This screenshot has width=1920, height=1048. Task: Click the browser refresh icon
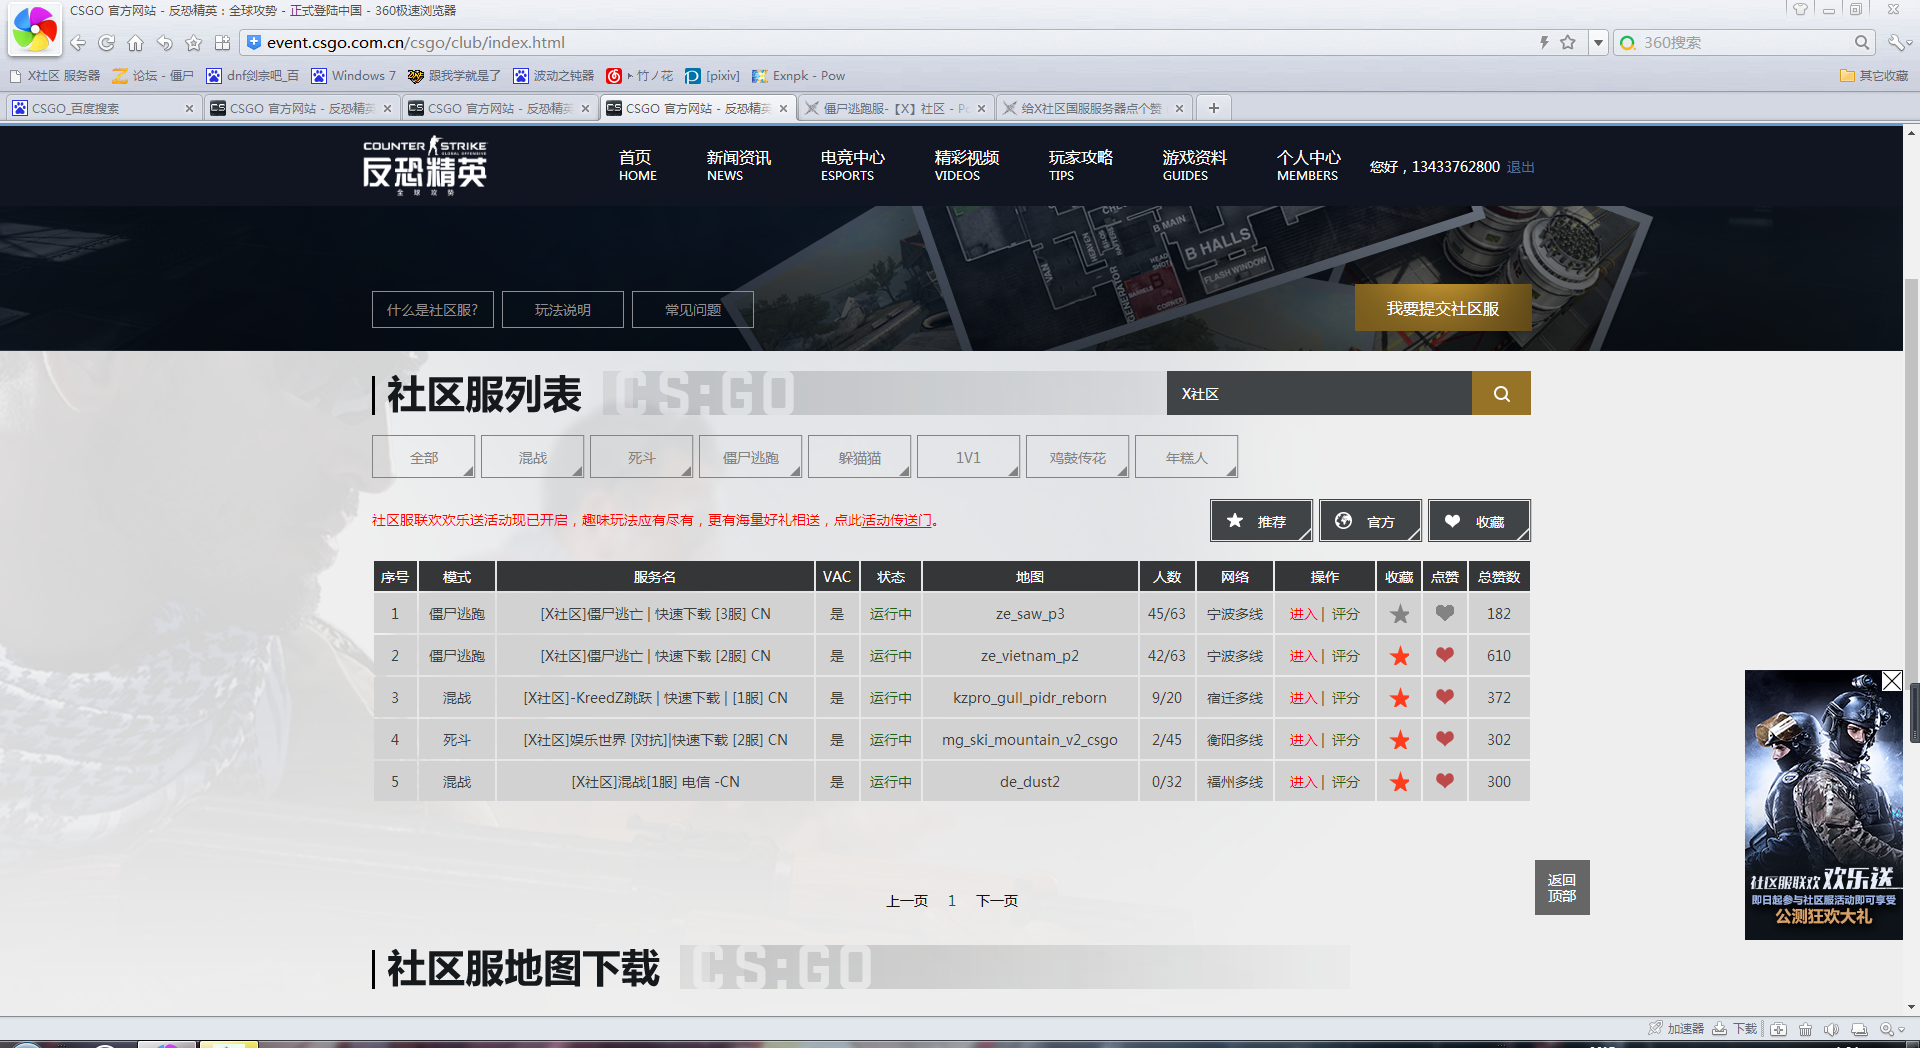pyautogui.click(x=106, y=43)
